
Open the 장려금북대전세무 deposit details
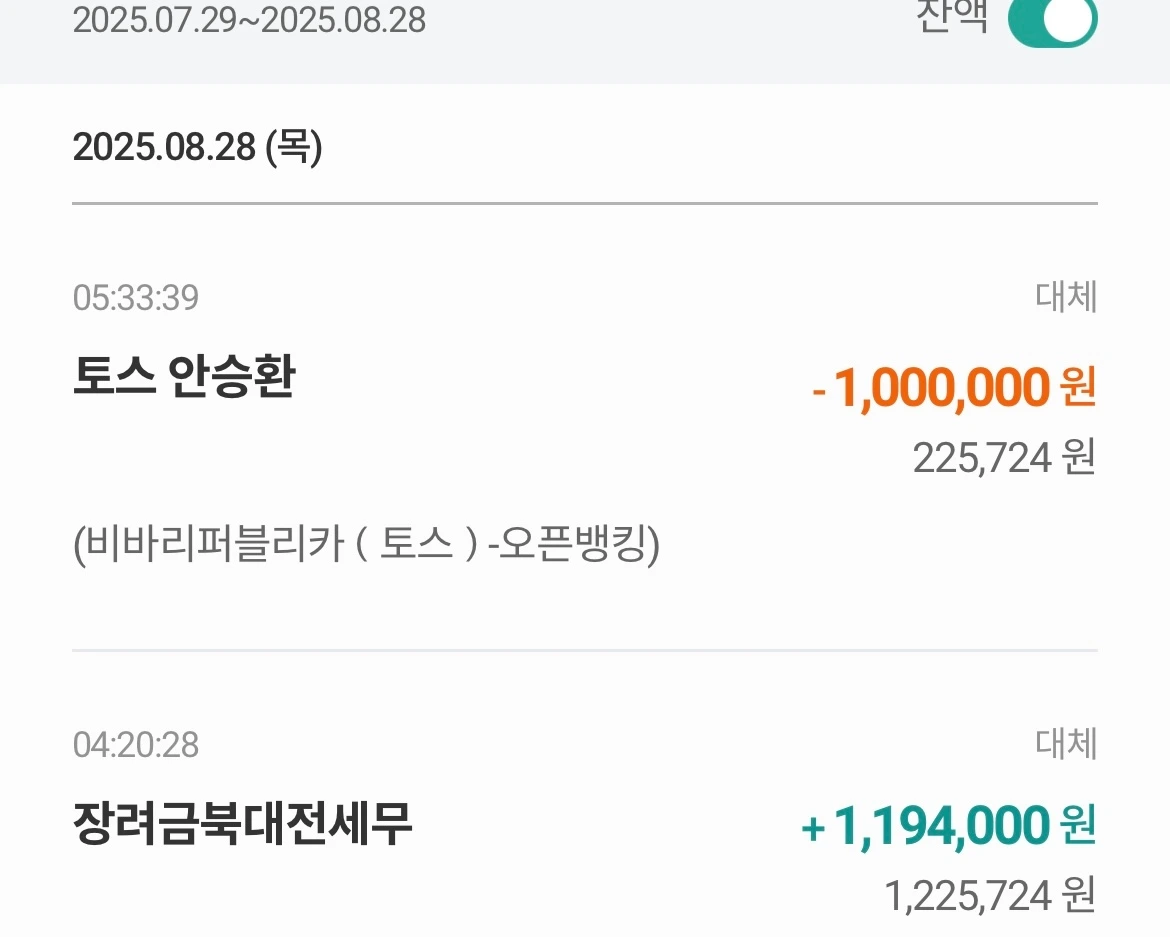243,824
